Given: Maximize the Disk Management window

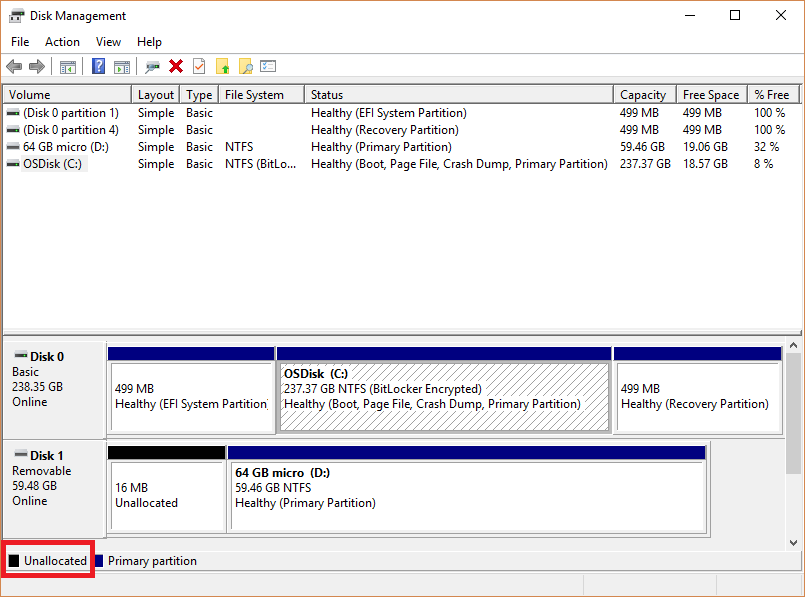Looking at the screenshot, I should (735, 15).
